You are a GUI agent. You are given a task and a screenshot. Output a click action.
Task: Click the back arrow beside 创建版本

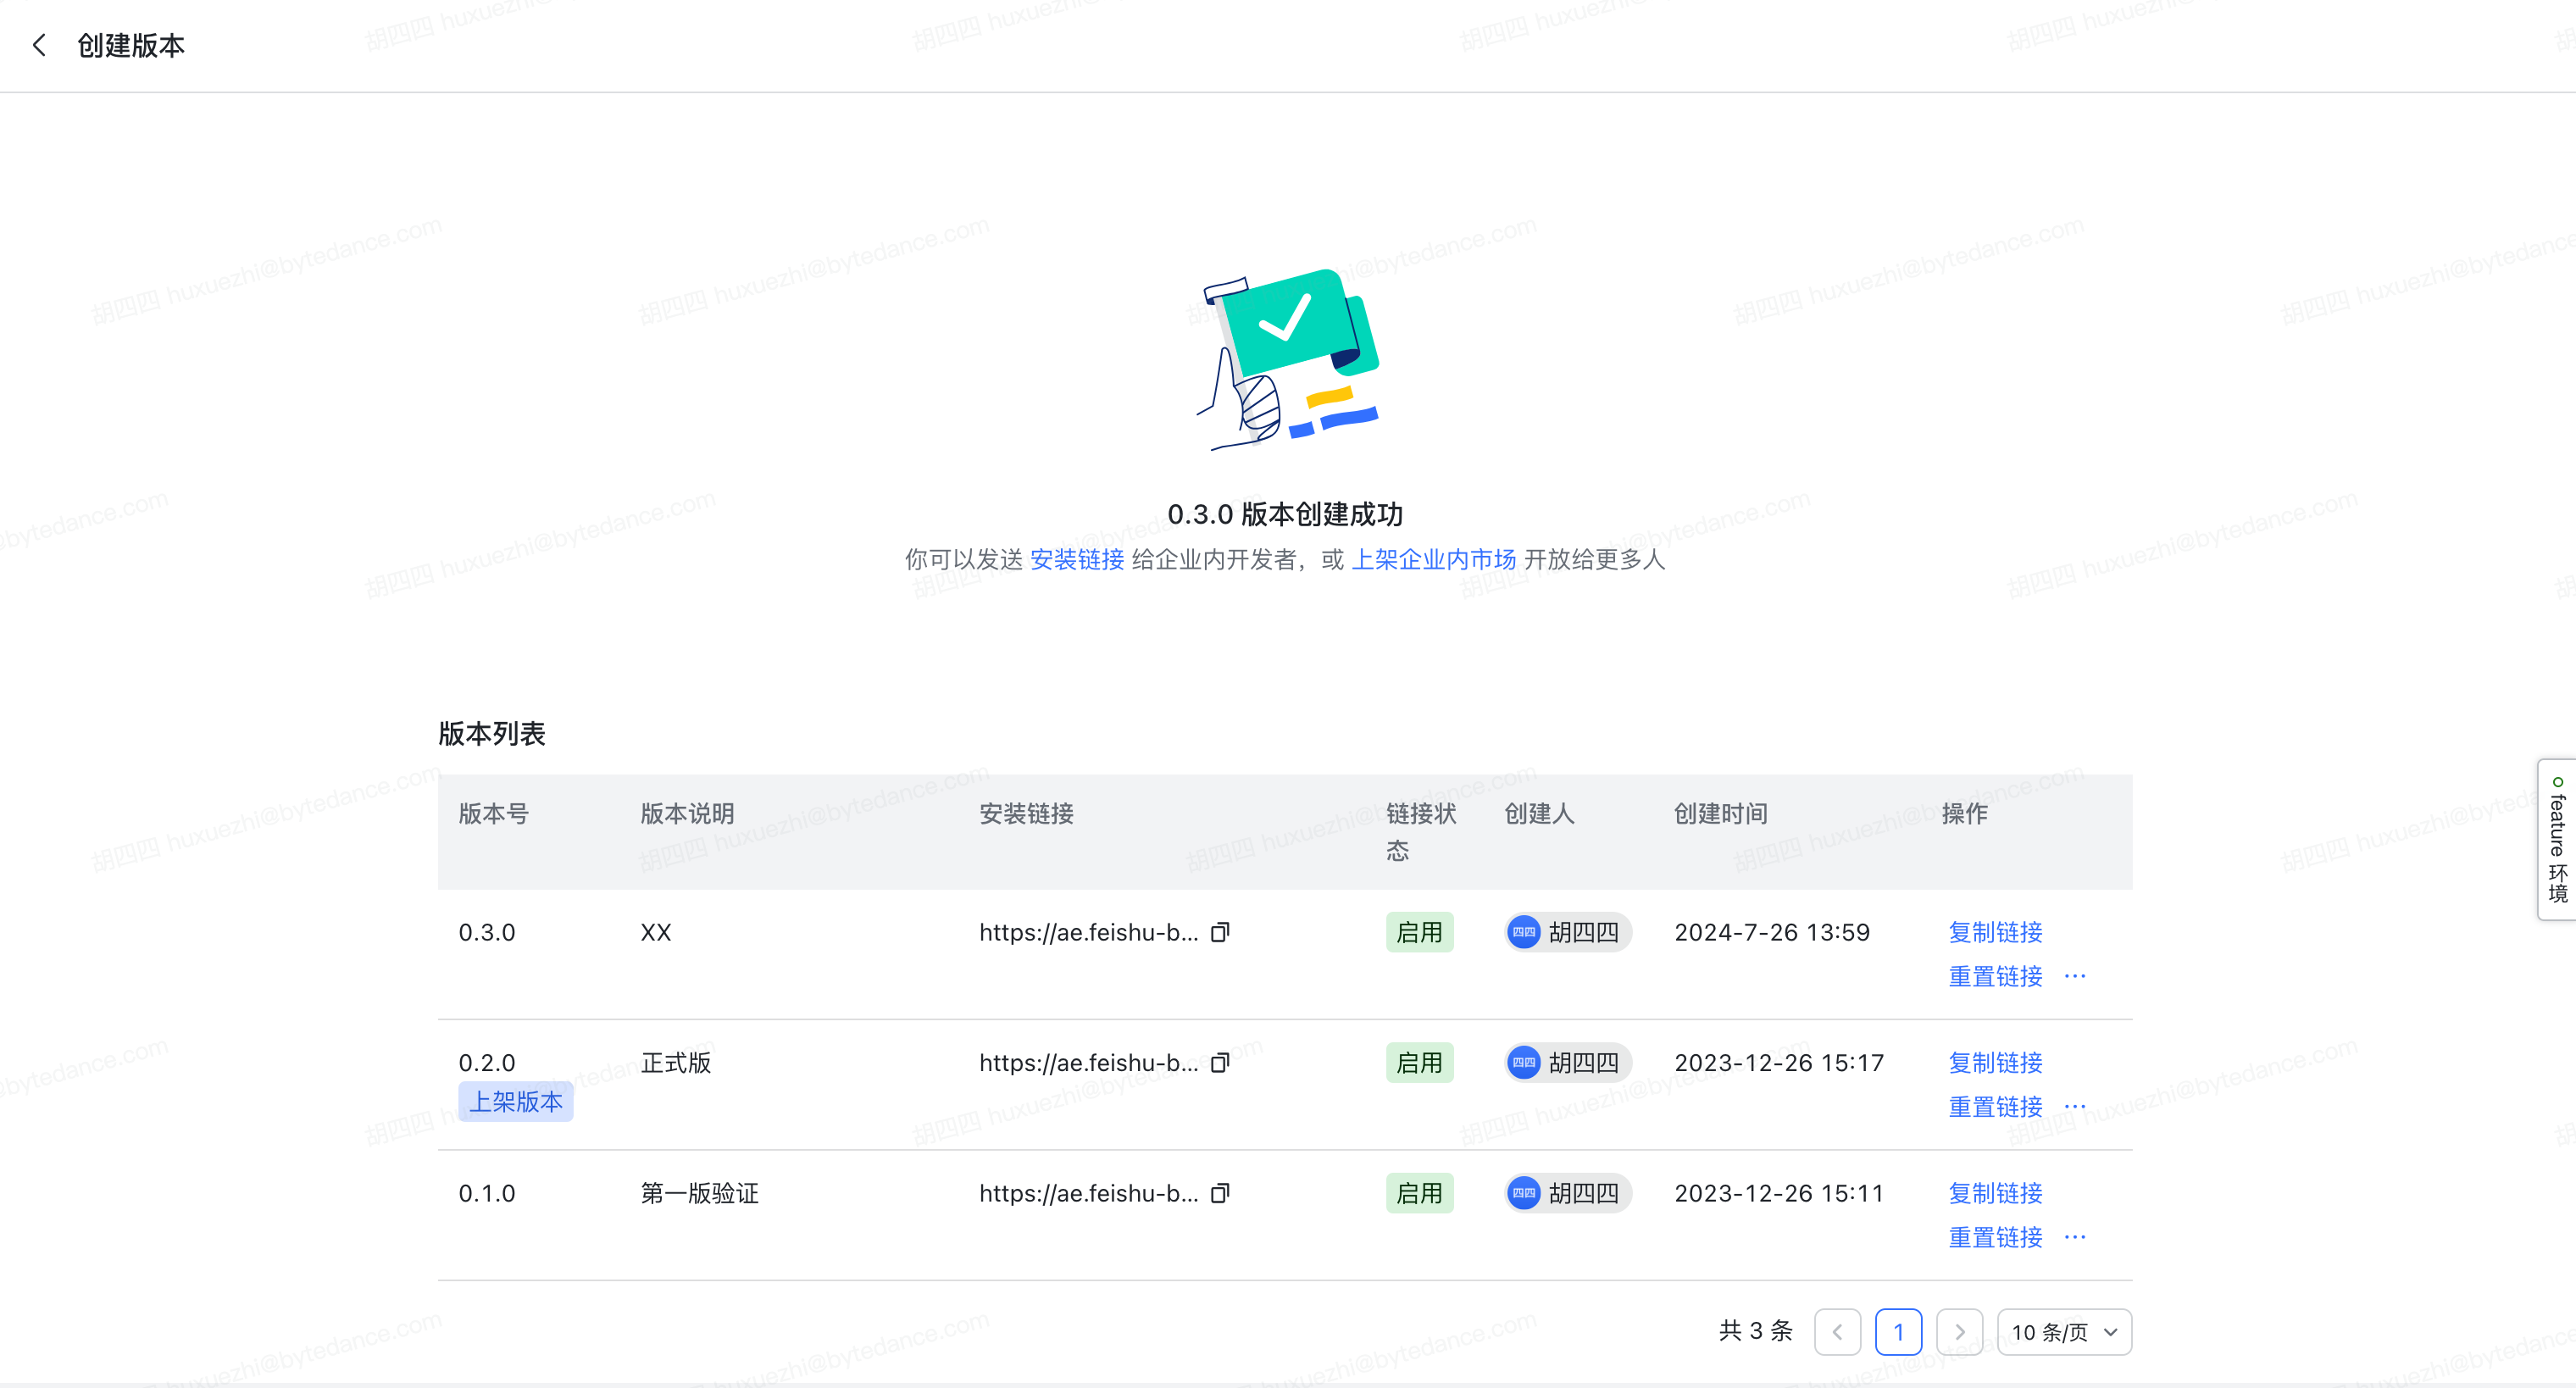pos(40,46)
